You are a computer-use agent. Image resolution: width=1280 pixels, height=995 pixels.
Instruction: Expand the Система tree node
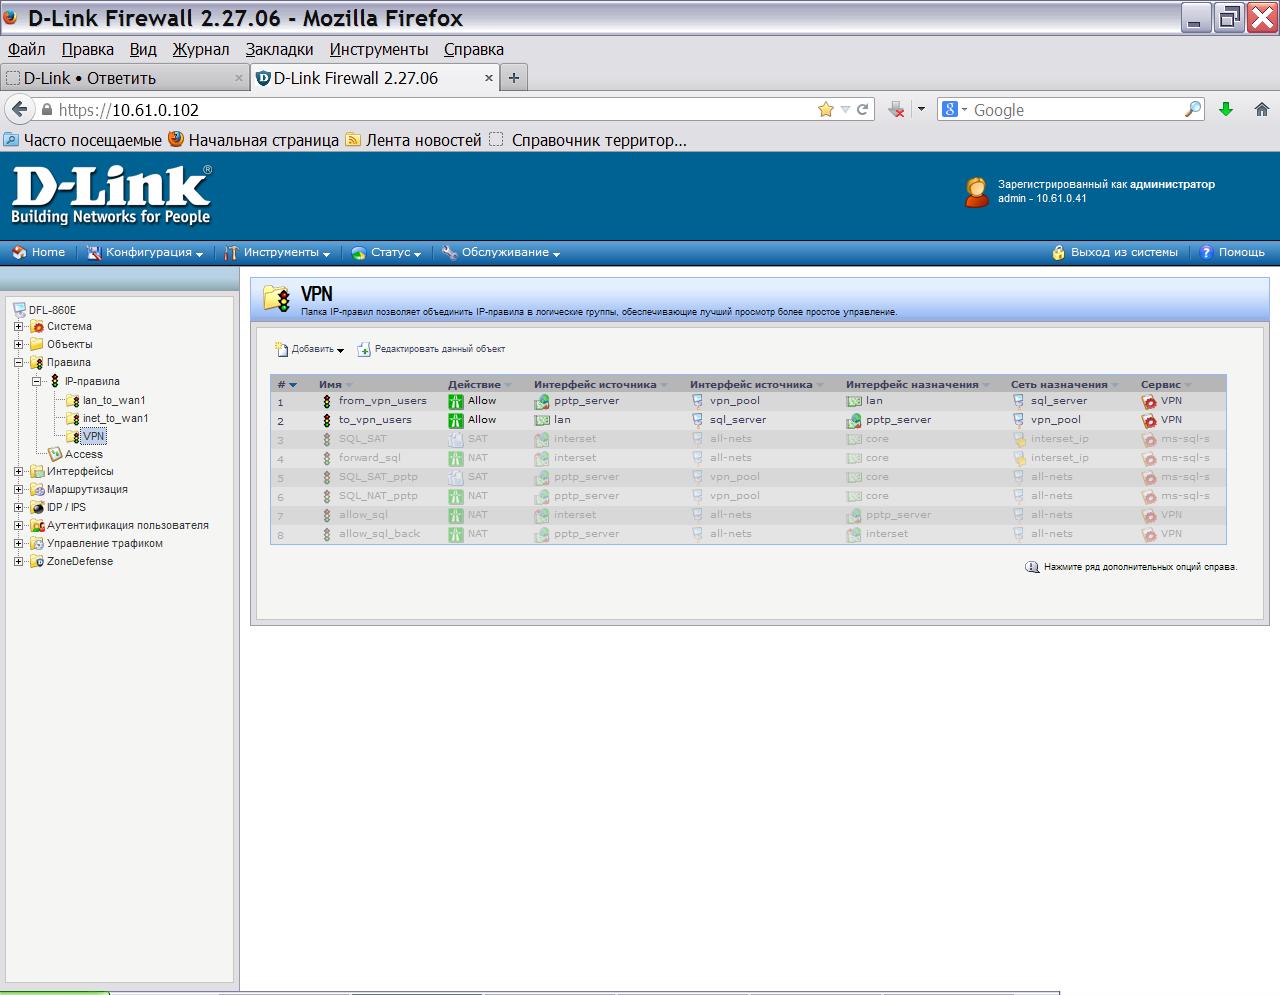click(x=18, y=327)
